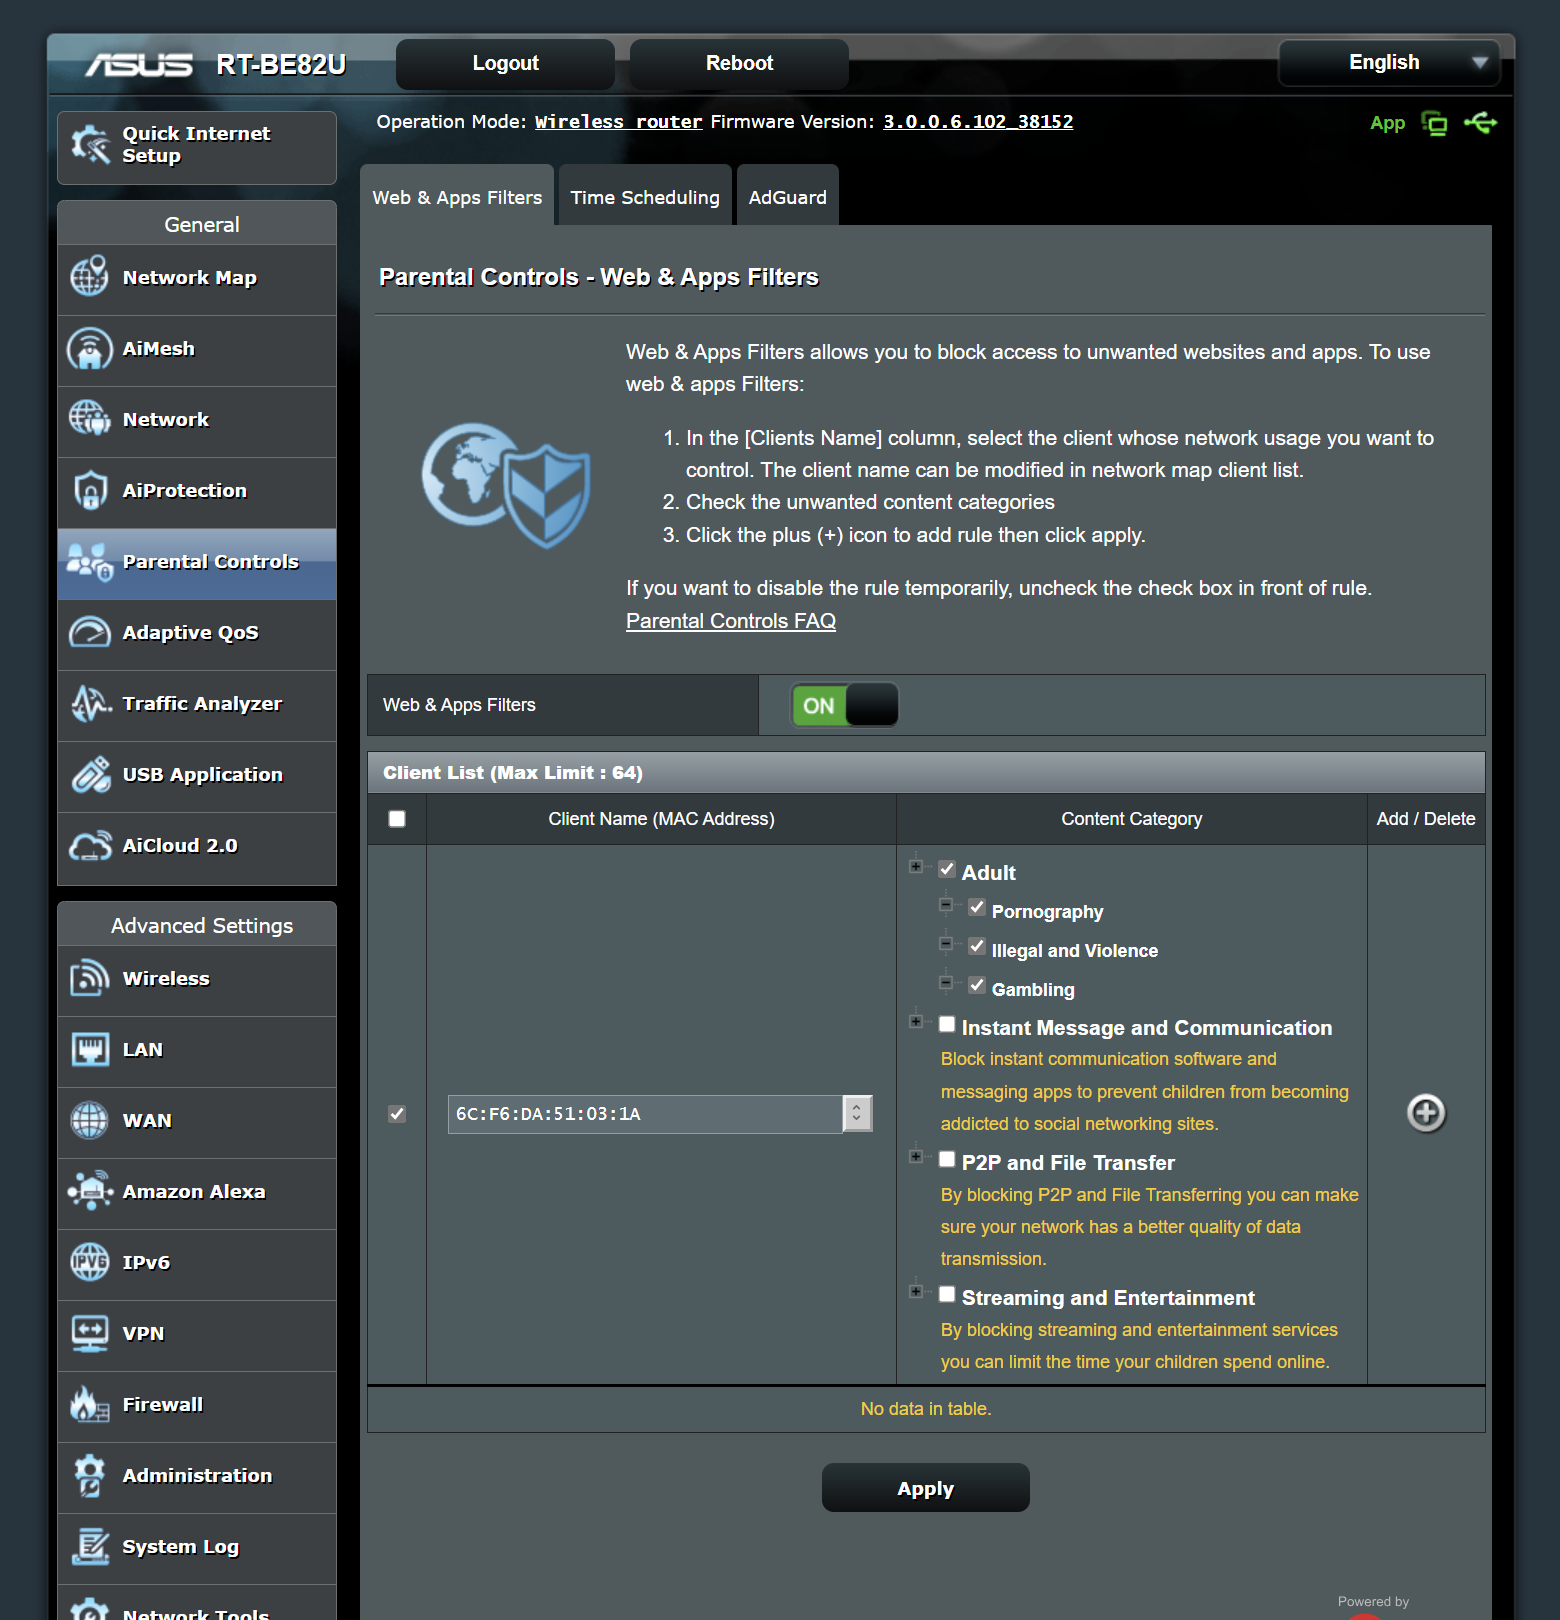Click the Apply button
The image size is (1560, 1620).
point(926,1488)
